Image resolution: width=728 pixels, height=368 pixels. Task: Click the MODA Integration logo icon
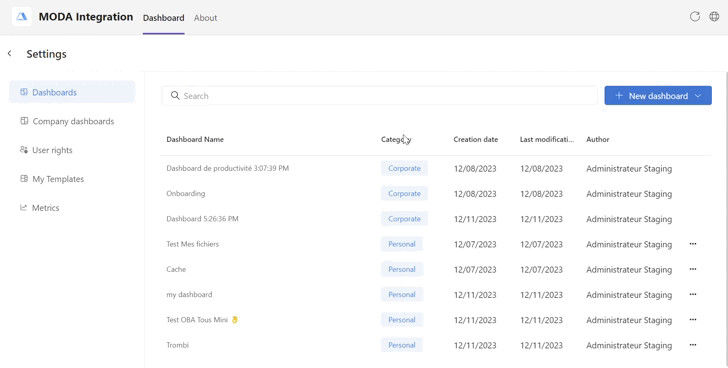[x=22, y=17]
